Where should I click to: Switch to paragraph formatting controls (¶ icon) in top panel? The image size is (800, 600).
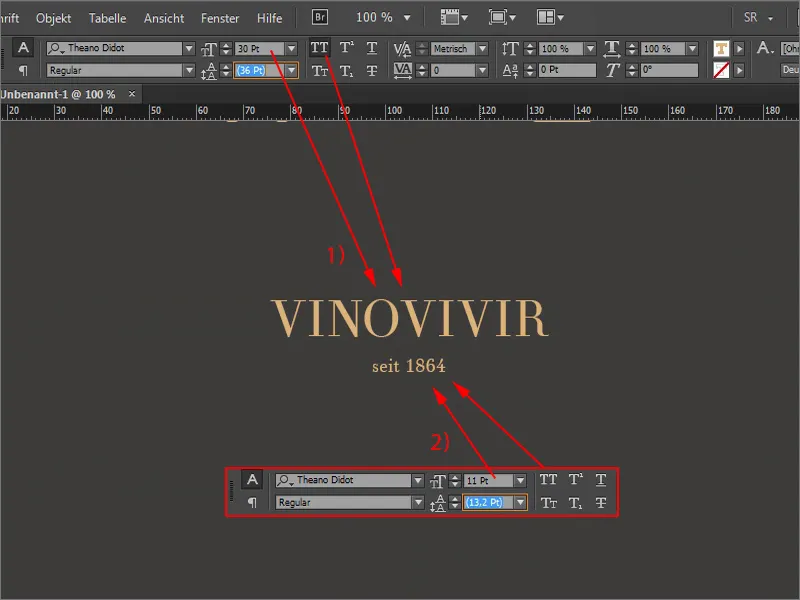[x=23, y=70]
